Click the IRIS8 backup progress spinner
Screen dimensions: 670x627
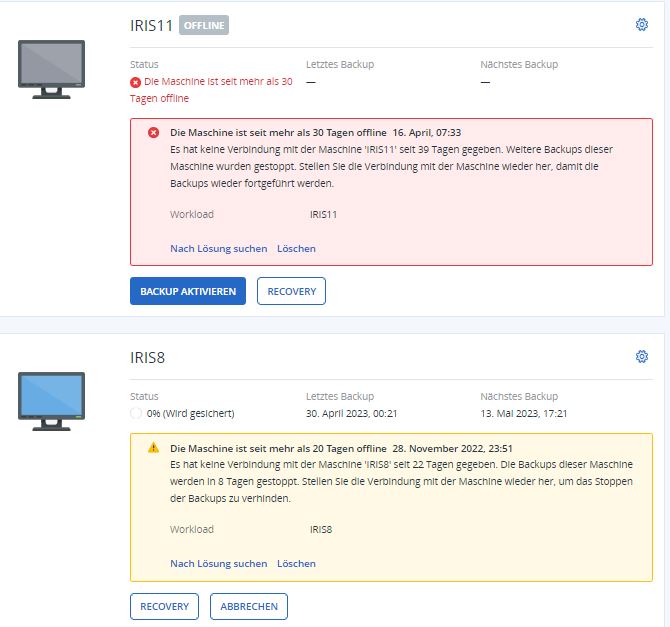tap(136, 413)
